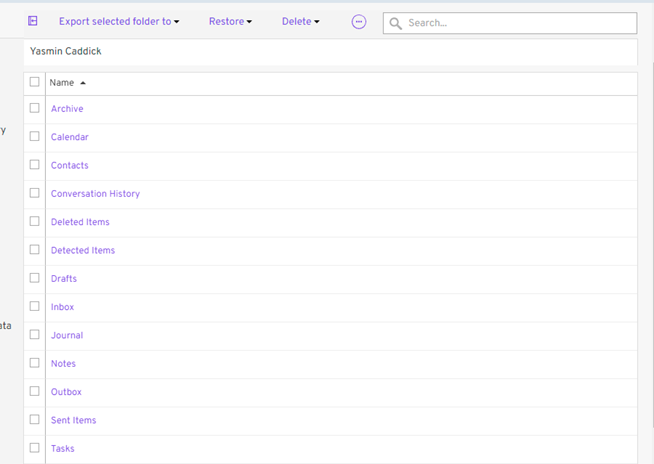This screenshot has width=654, height=464.
Task: Open the Journal folder
Action: tap(67, 335)
